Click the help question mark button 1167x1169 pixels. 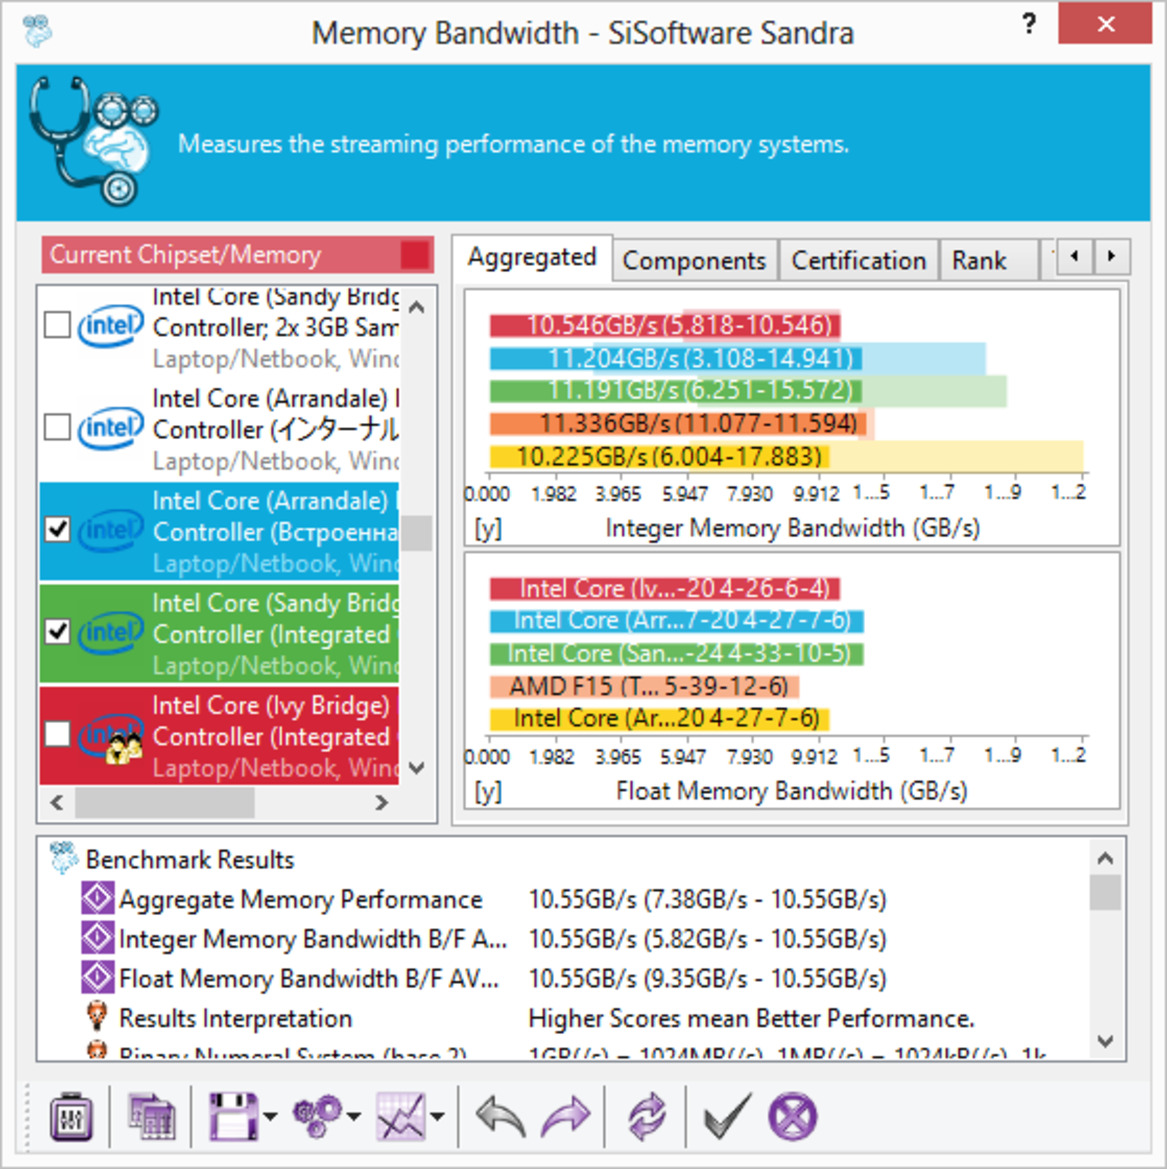tap(1029, 24)
